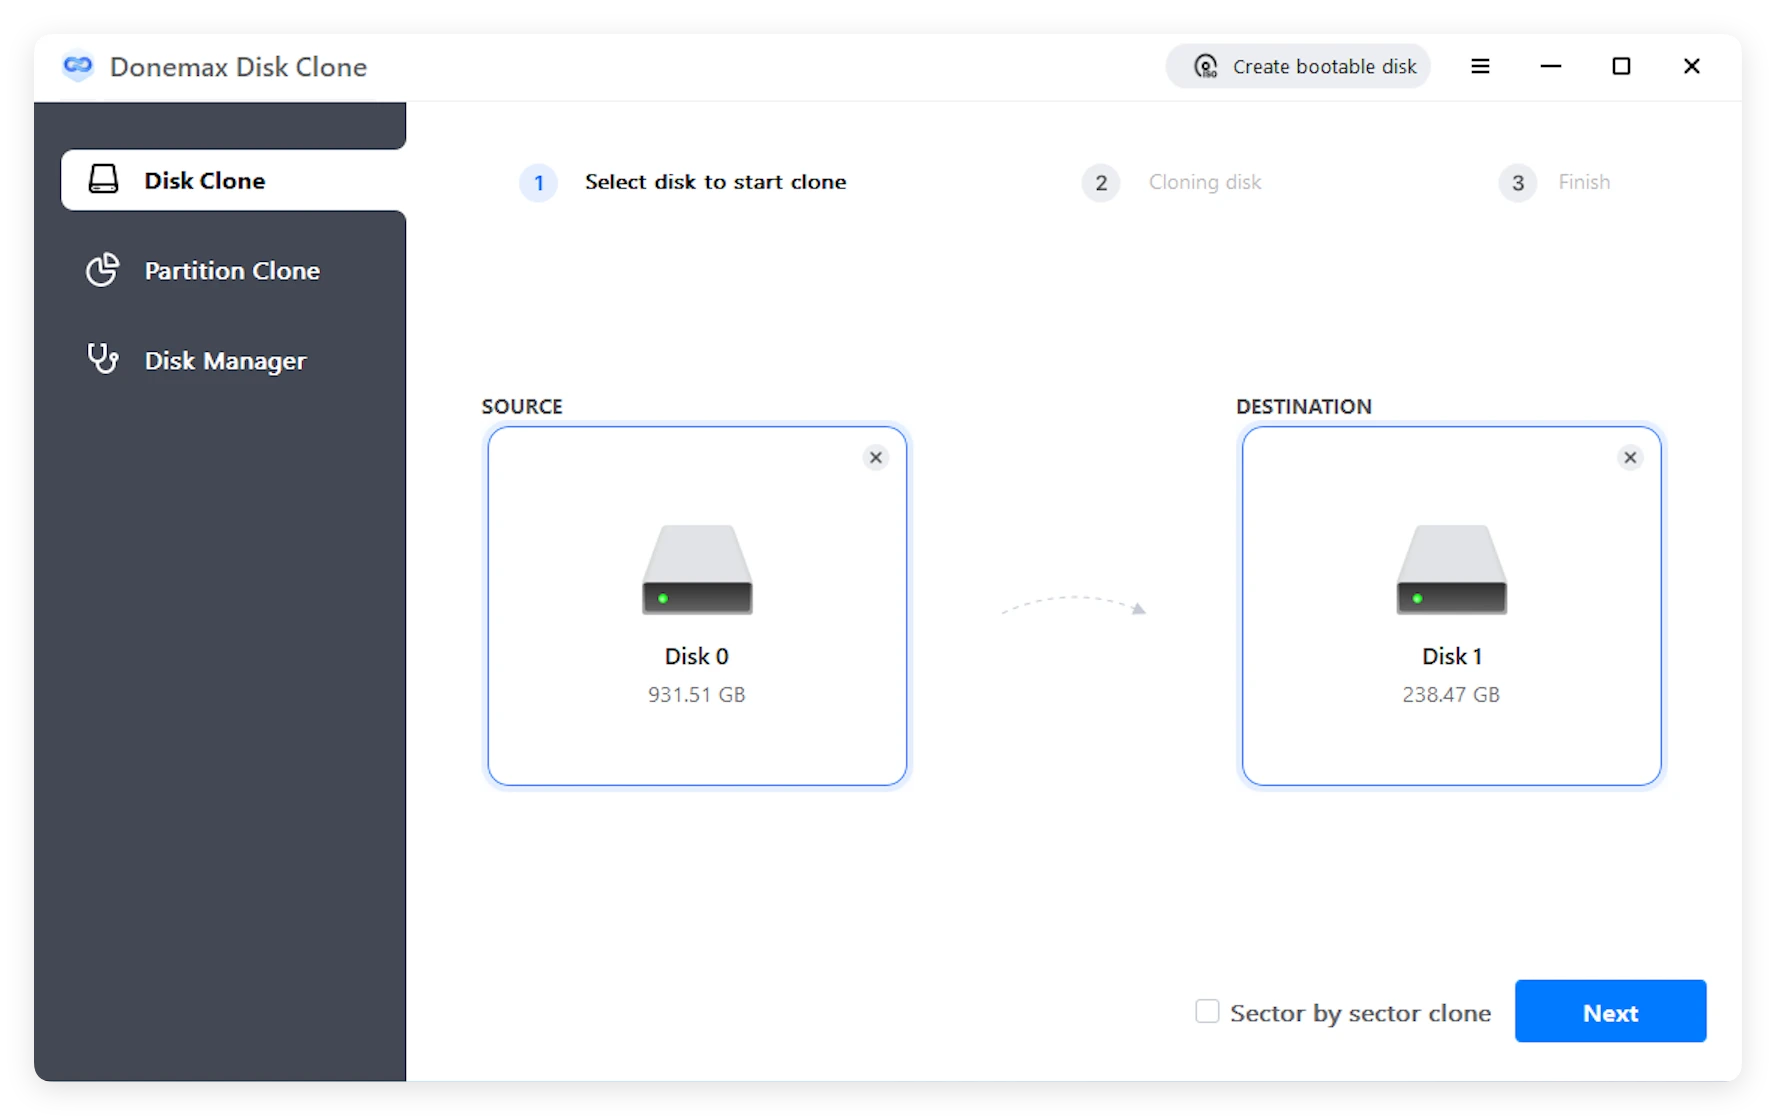Click the Next button

[x=1610, y=1011]
